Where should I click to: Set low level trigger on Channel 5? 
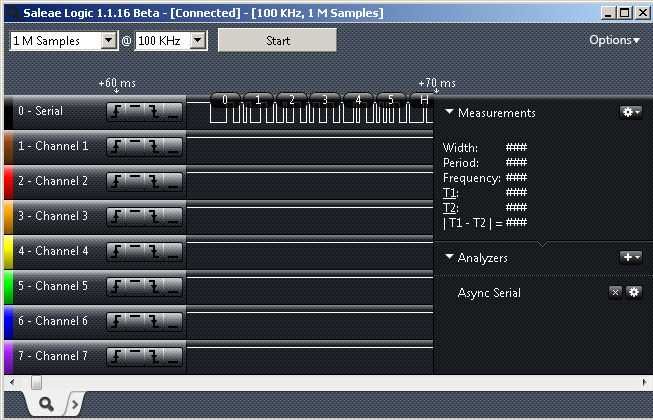point(173,286)
